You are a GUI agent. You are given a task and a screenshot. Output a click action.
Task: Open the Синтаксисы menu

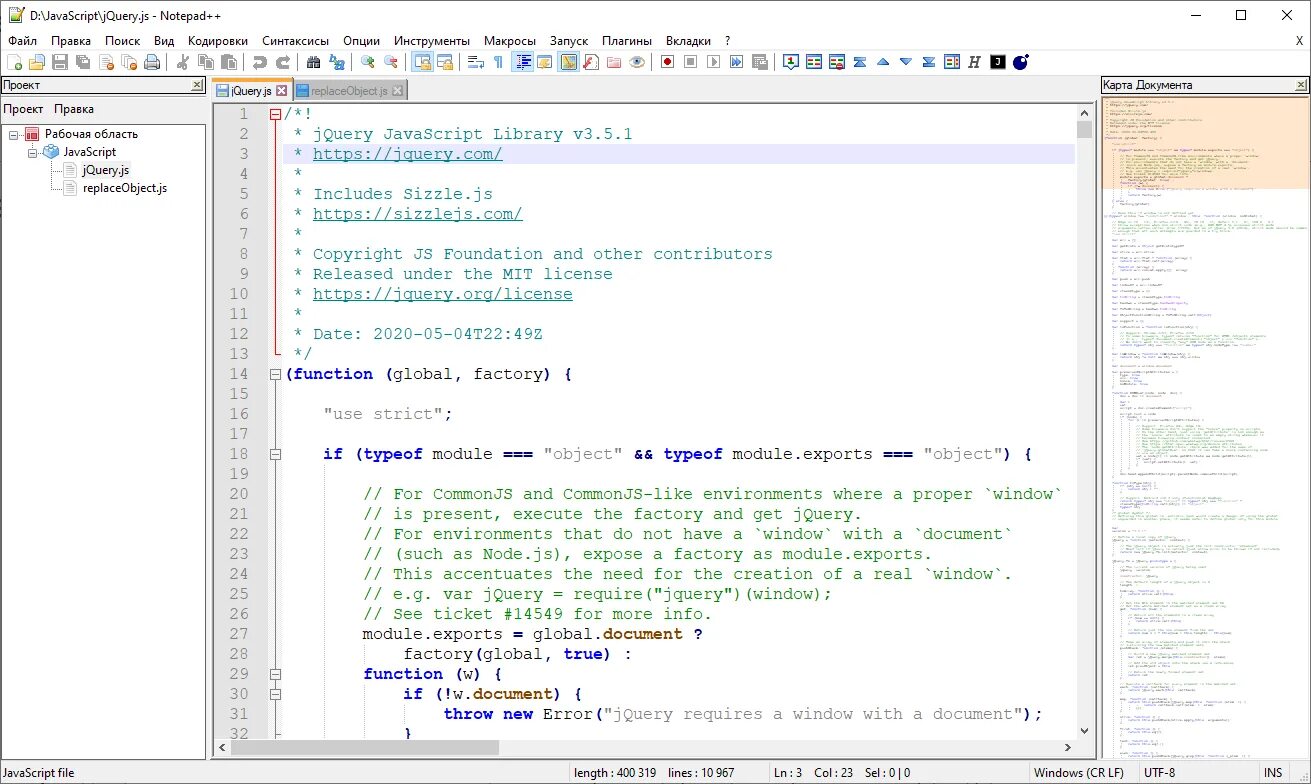pos(295,41)
